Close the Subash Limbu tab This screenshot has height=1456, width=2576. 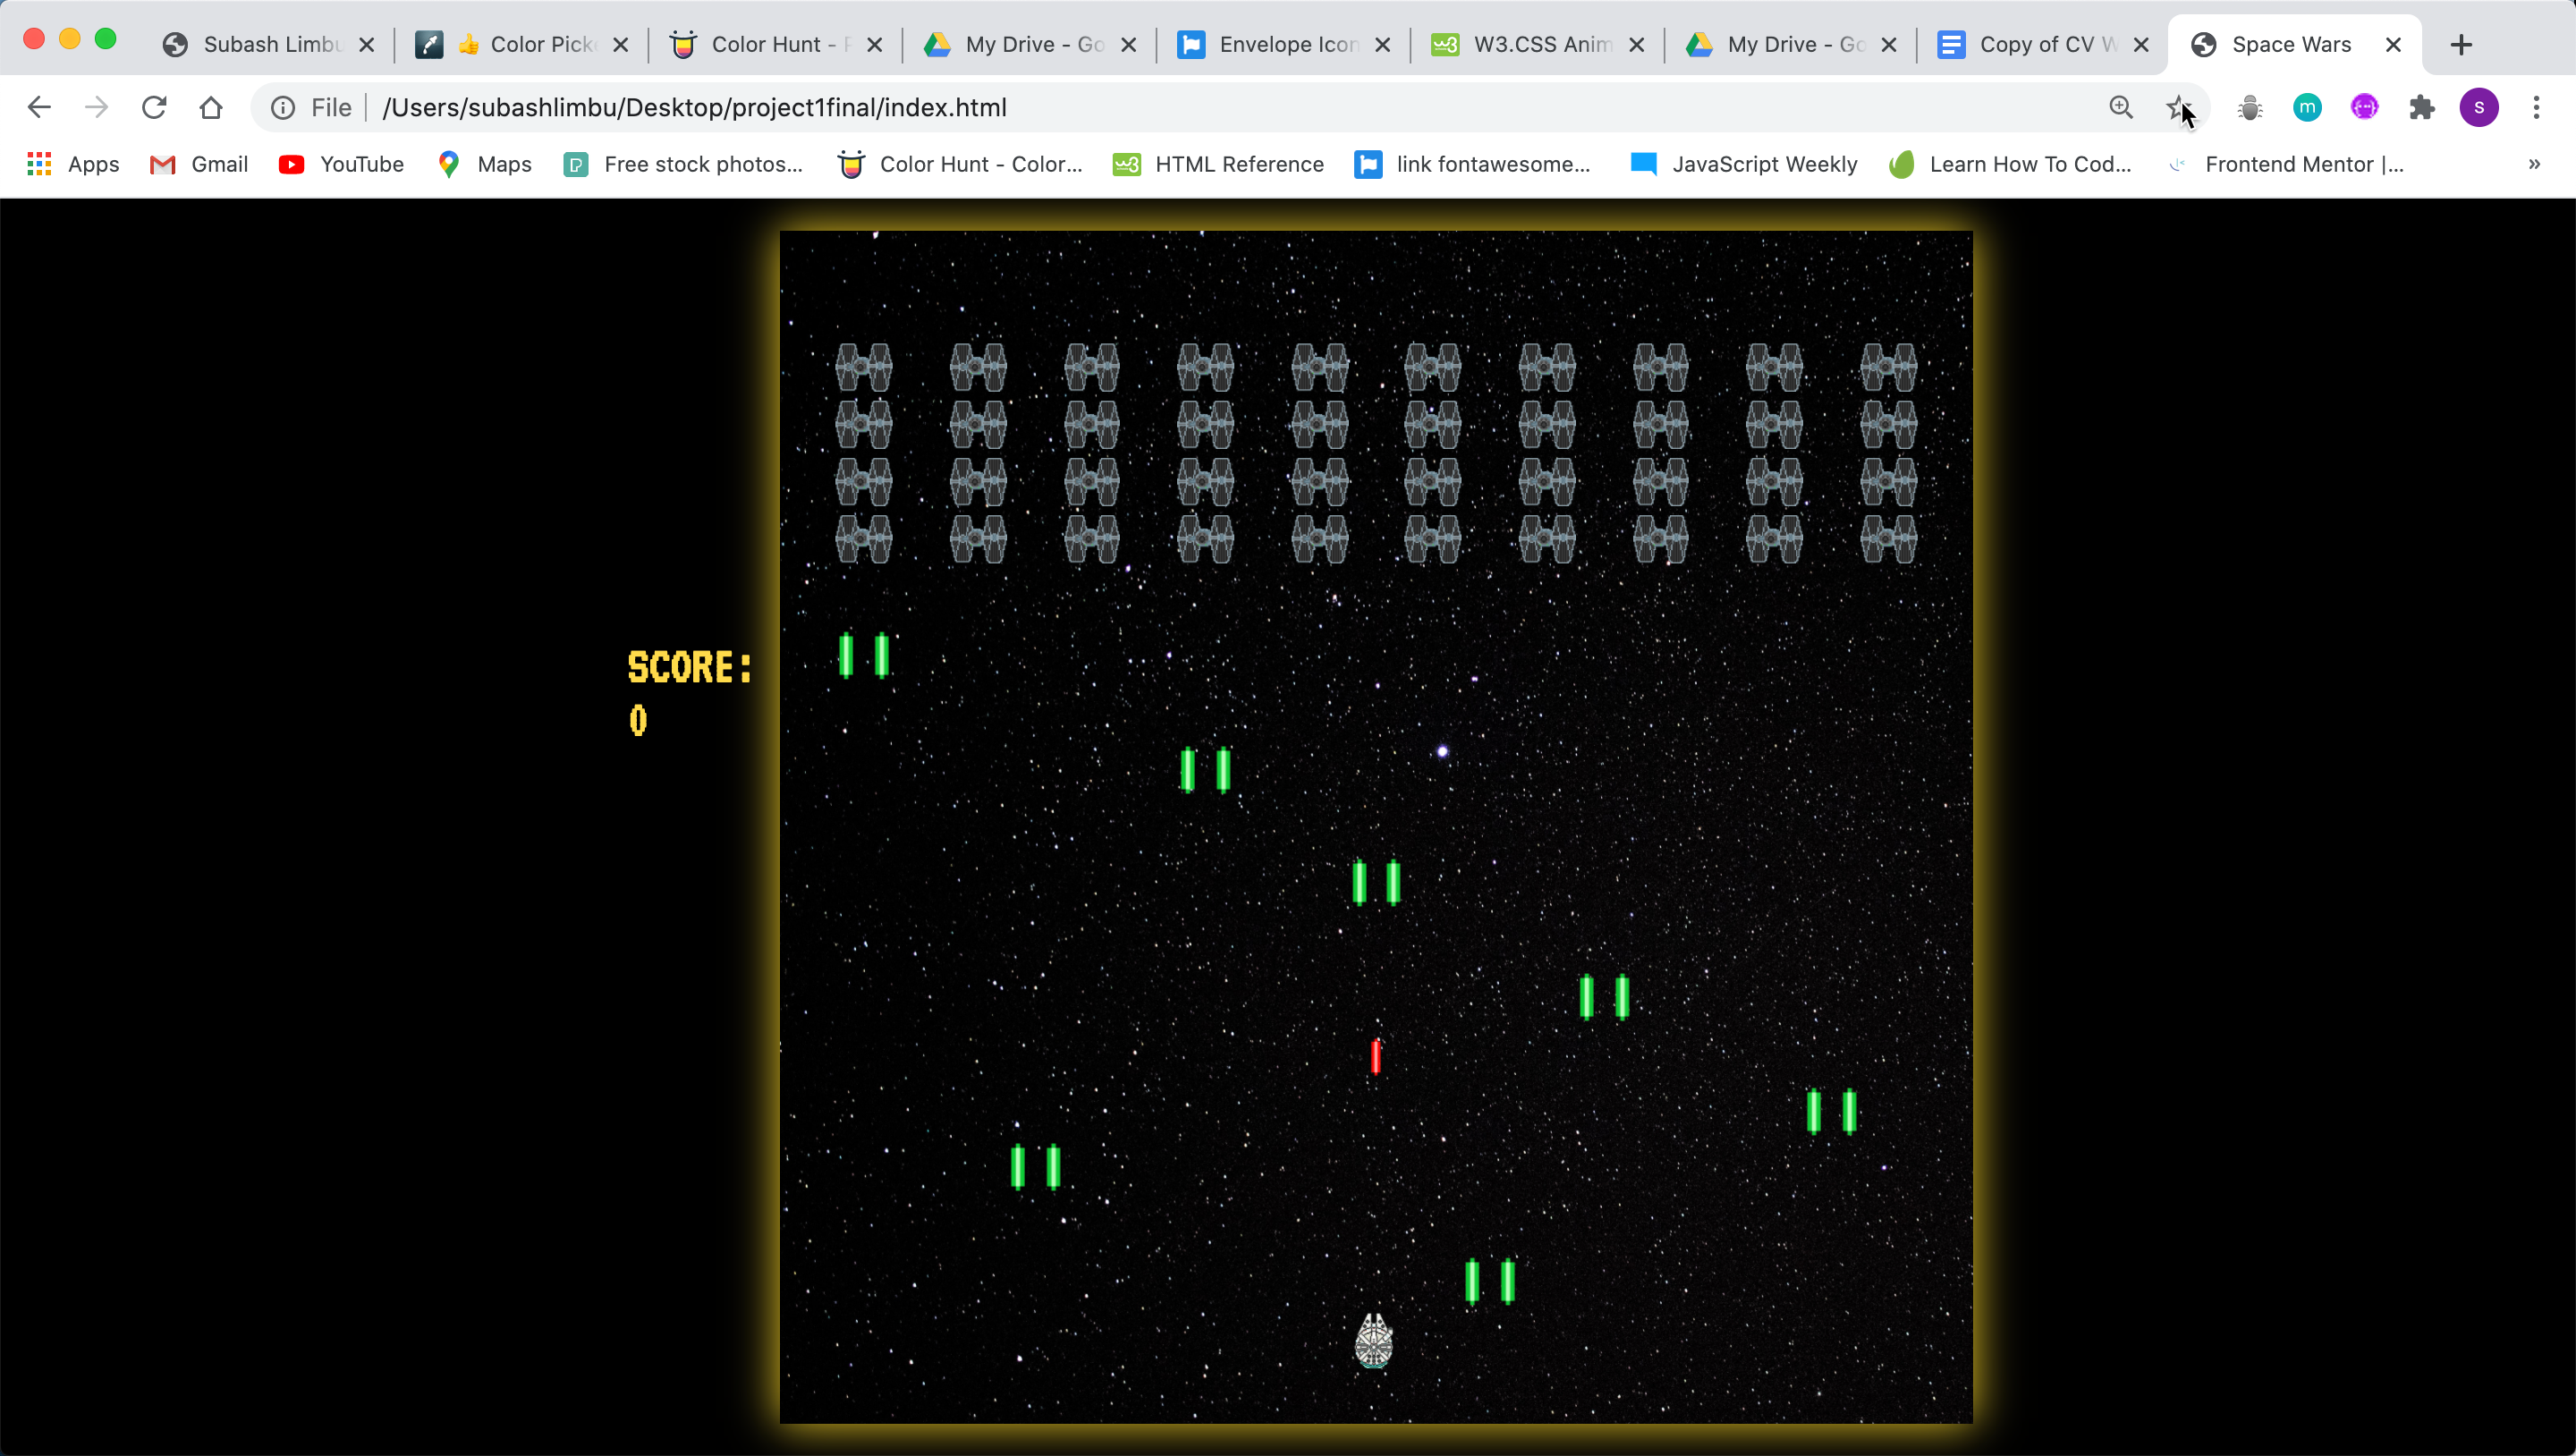click(367, 44)
